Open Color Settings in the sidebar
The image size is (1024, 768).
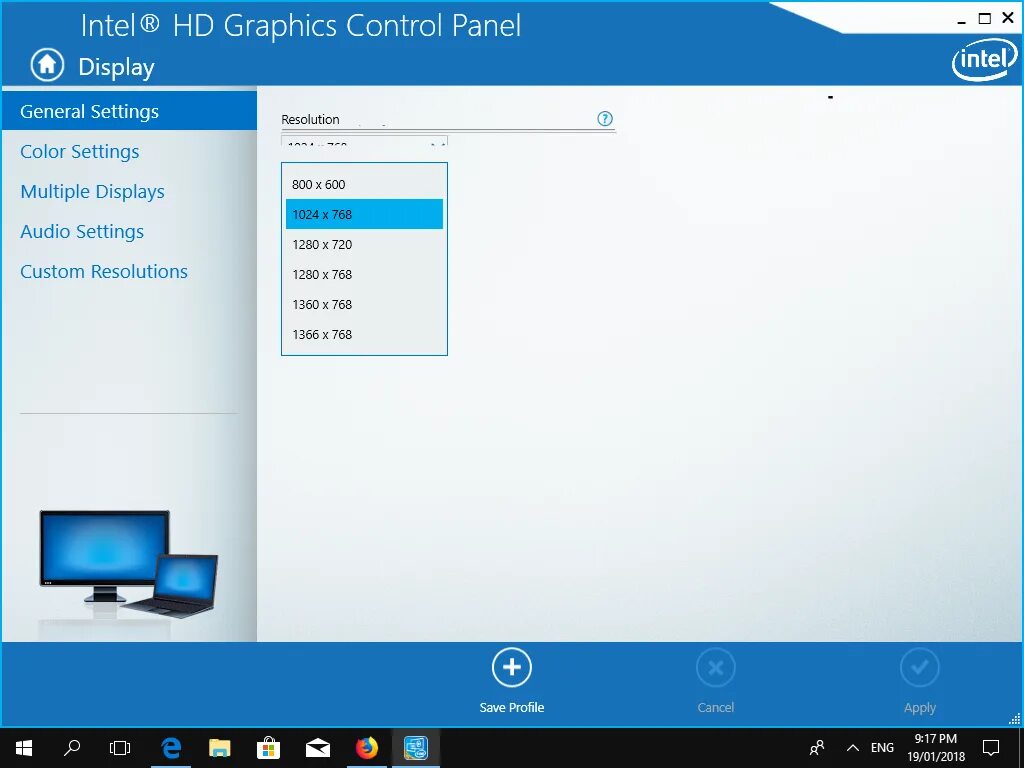coord(80,152)
